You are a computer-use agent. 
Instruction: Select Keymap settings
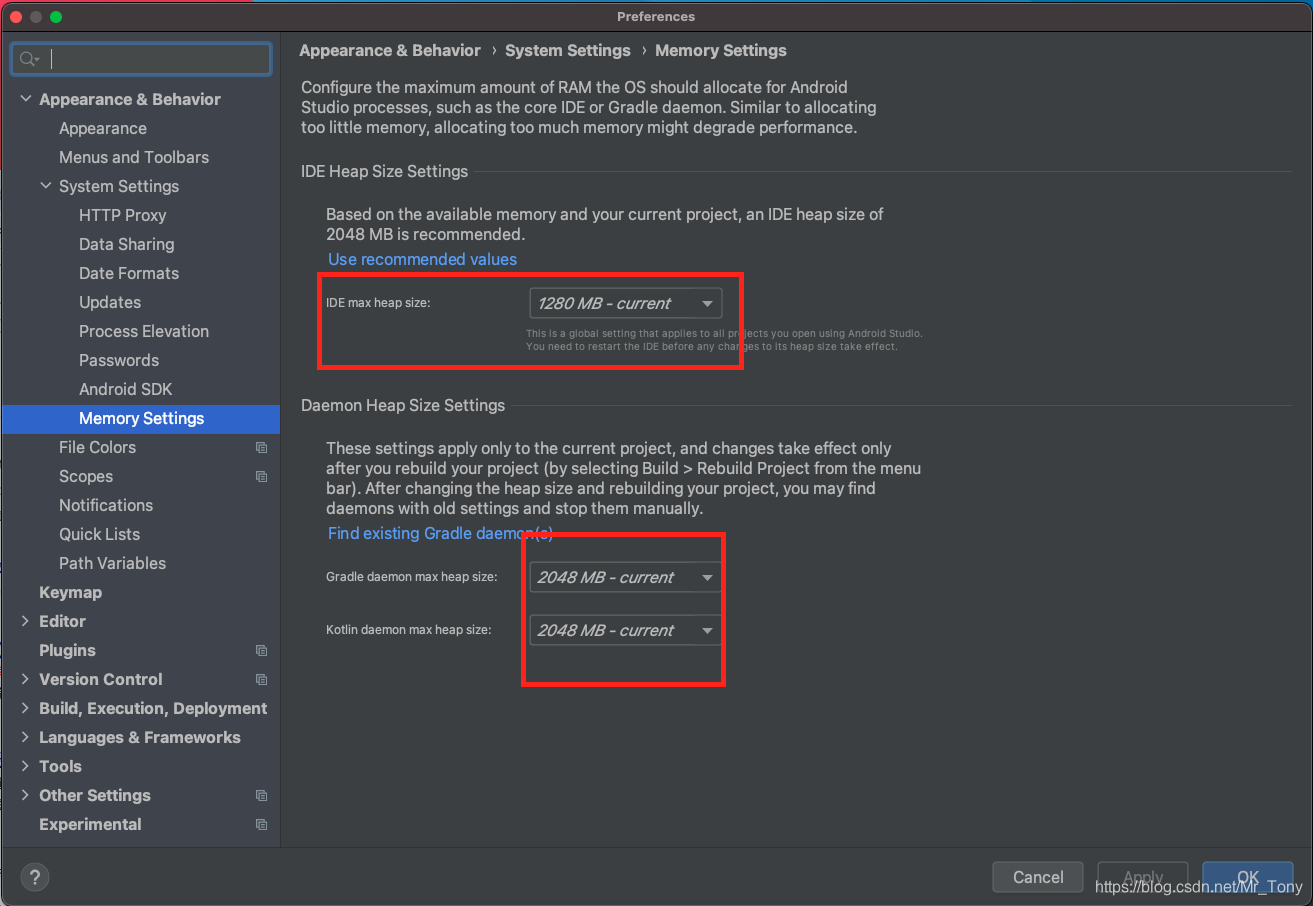pos(70,592)
